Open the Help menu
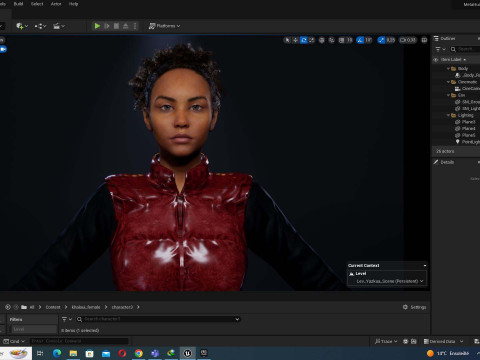The image size is (480, 360). 73,4
